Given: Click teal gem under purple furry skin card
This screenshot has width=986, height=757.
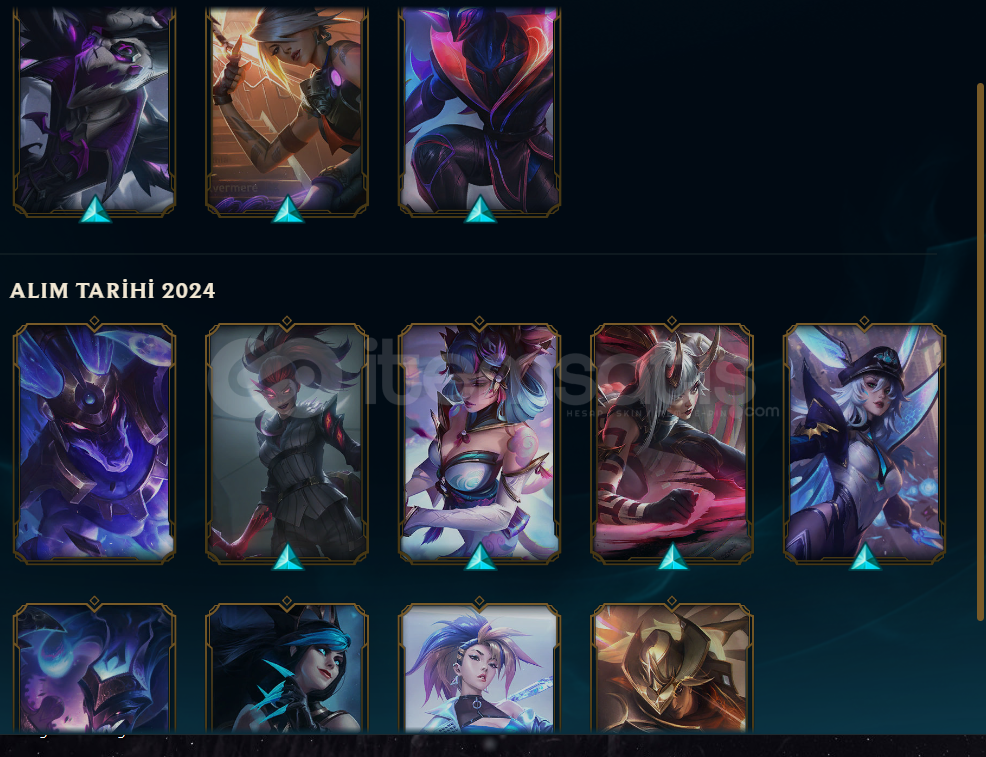Looking at the screenshot, I should (96, 209).
